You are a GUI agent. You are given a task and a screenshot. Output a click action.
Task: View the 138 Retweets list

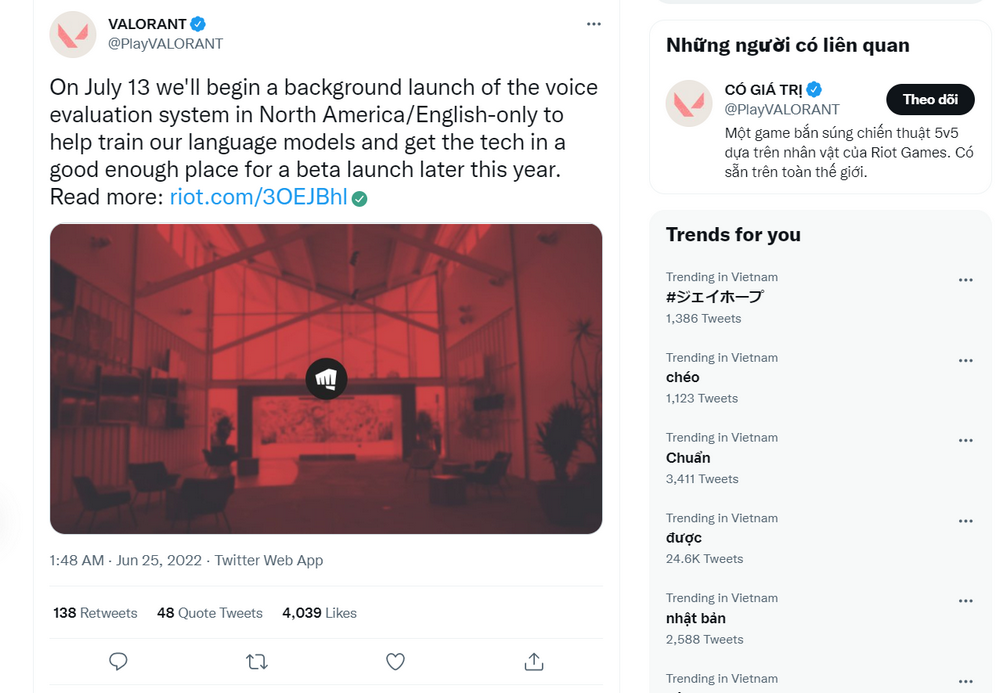click(95, 613)
